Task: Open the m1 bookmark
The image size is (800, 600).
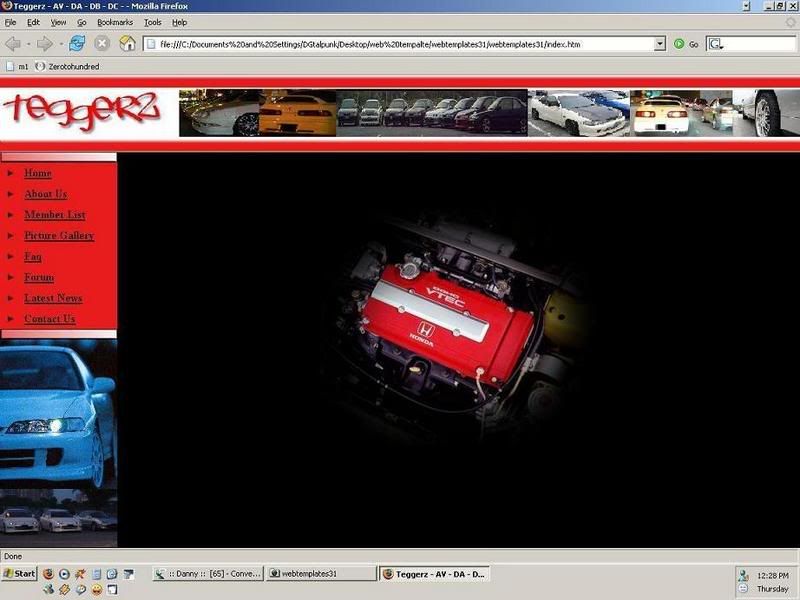Action: (17, 66)
